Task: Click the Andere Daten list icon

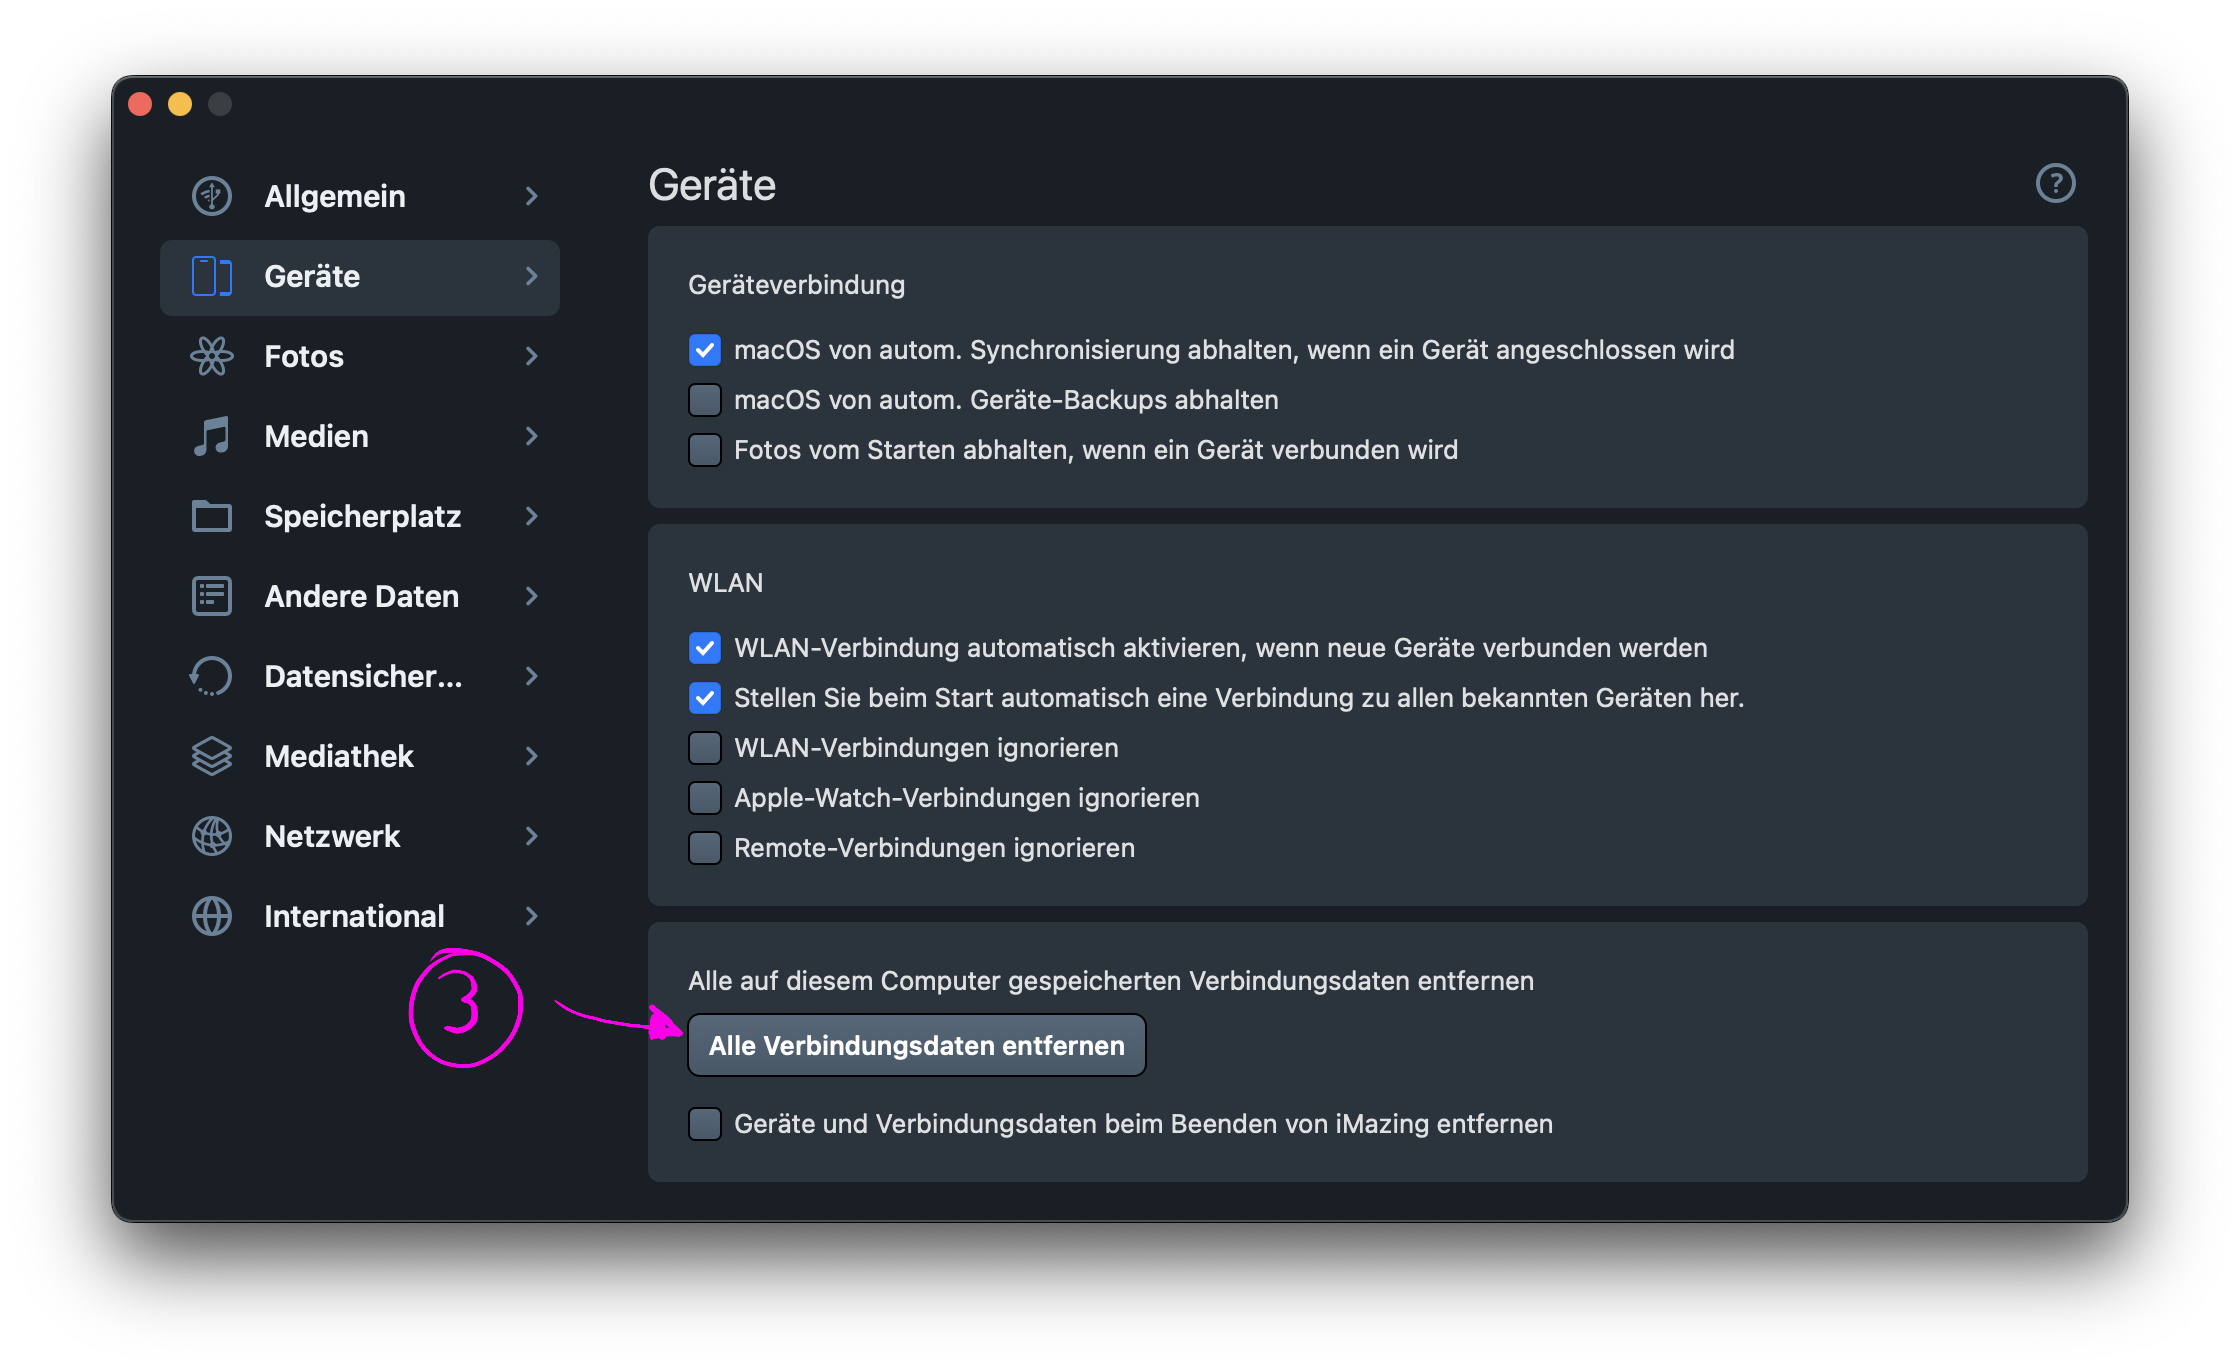Action: (212, 596)
